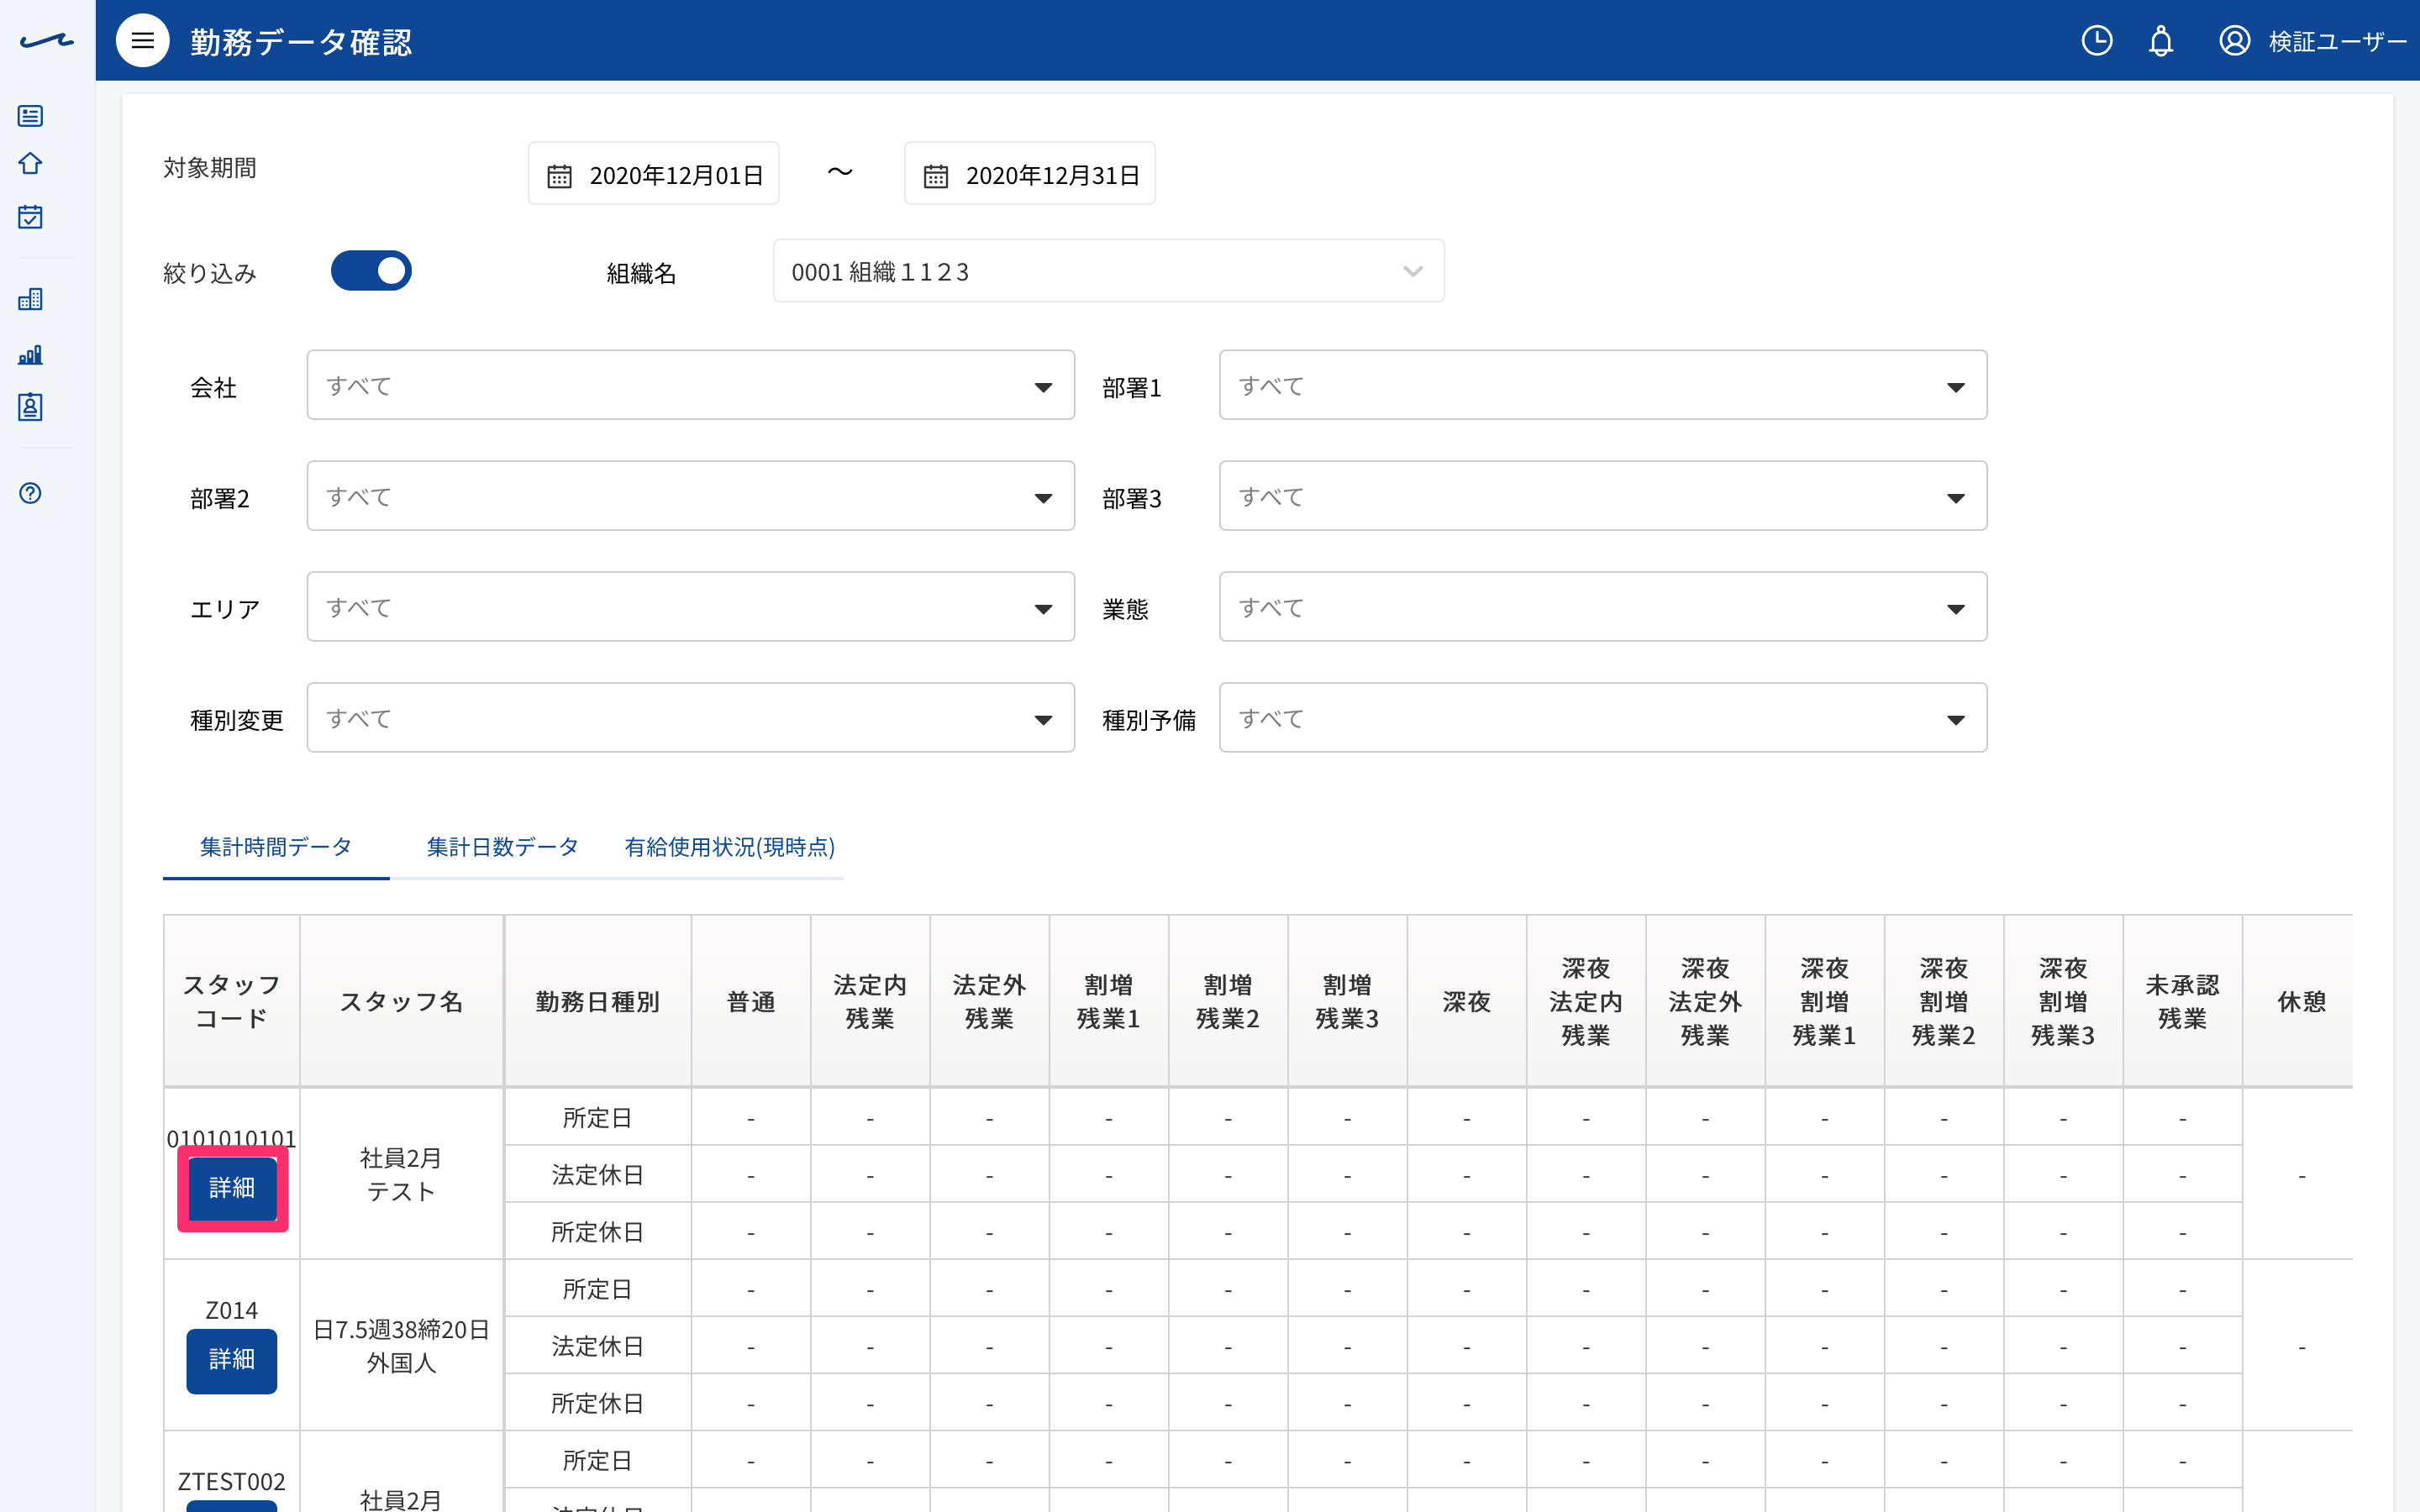Open the 部署2 dropdown

click(690, 496)
